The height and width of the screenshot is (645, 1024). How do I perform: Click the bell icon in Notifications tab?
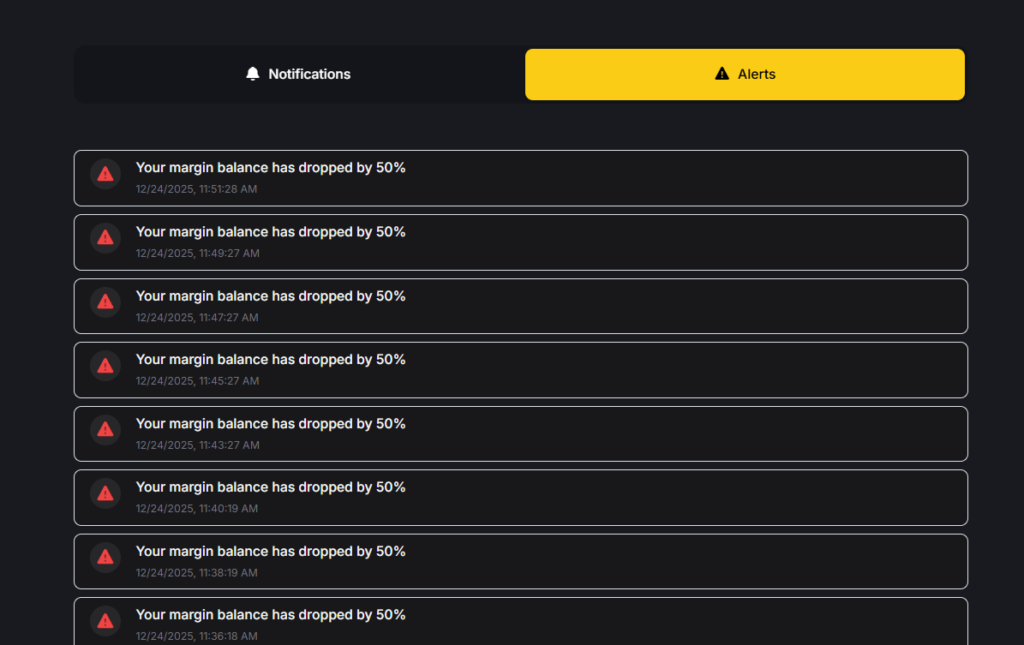pos(253,74)
